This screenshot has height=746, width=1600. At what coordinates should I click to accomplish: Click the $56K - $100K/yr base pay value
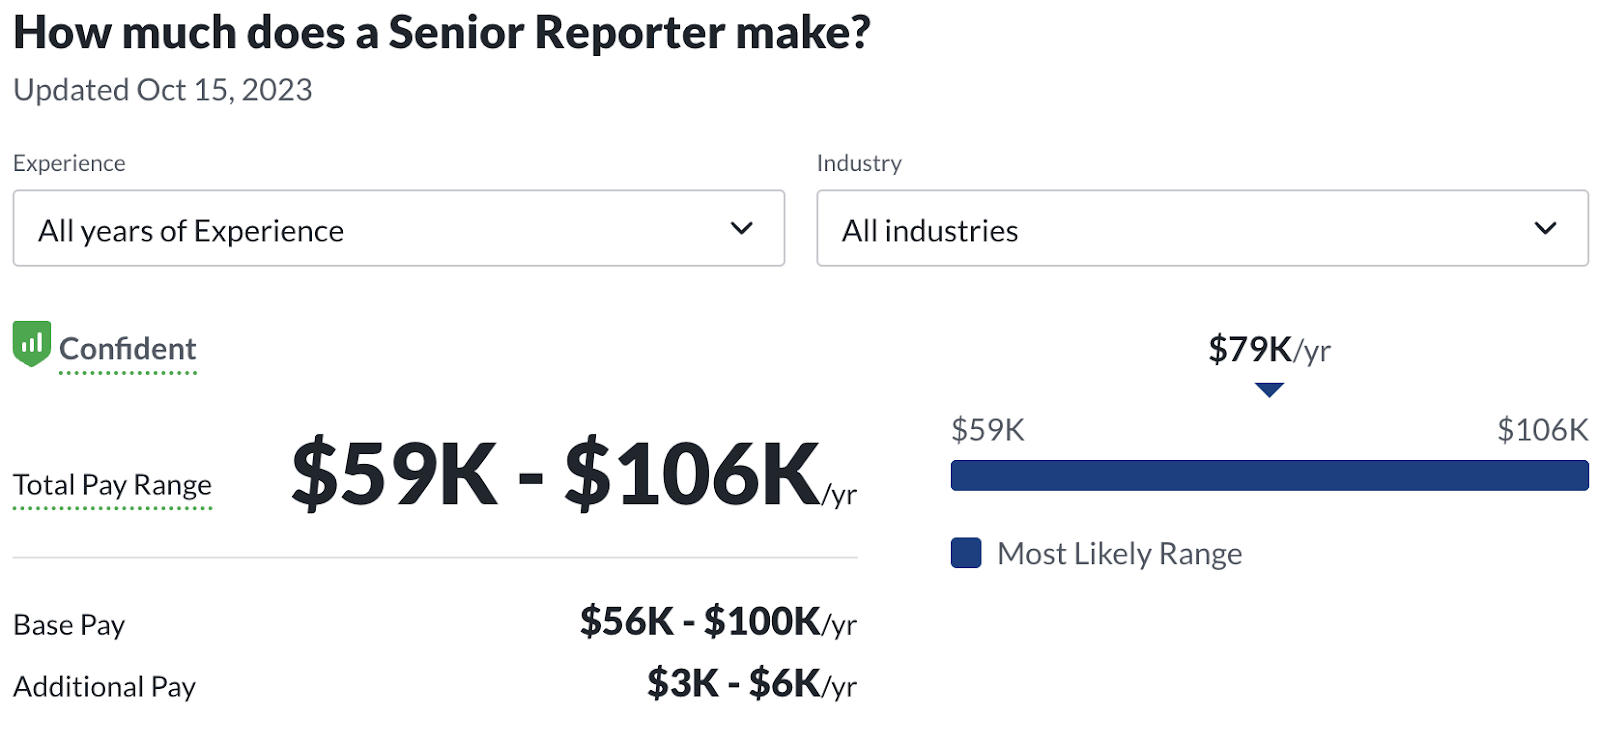tap(718, 622)
